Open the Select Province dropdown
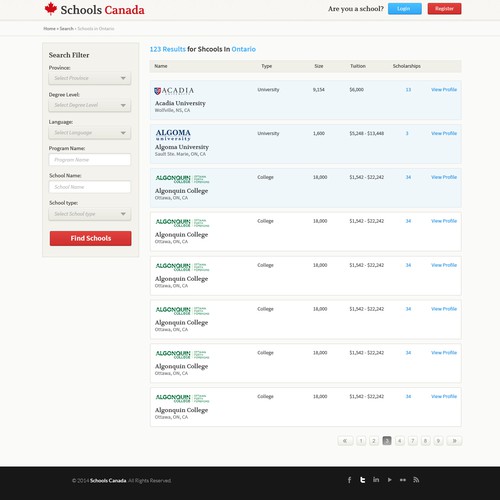500x500 pixels. point(90,78)
